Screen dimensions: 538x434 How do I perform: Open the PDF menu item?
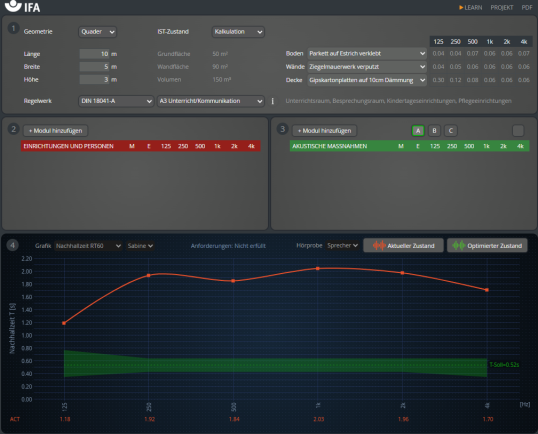(527, 8)
